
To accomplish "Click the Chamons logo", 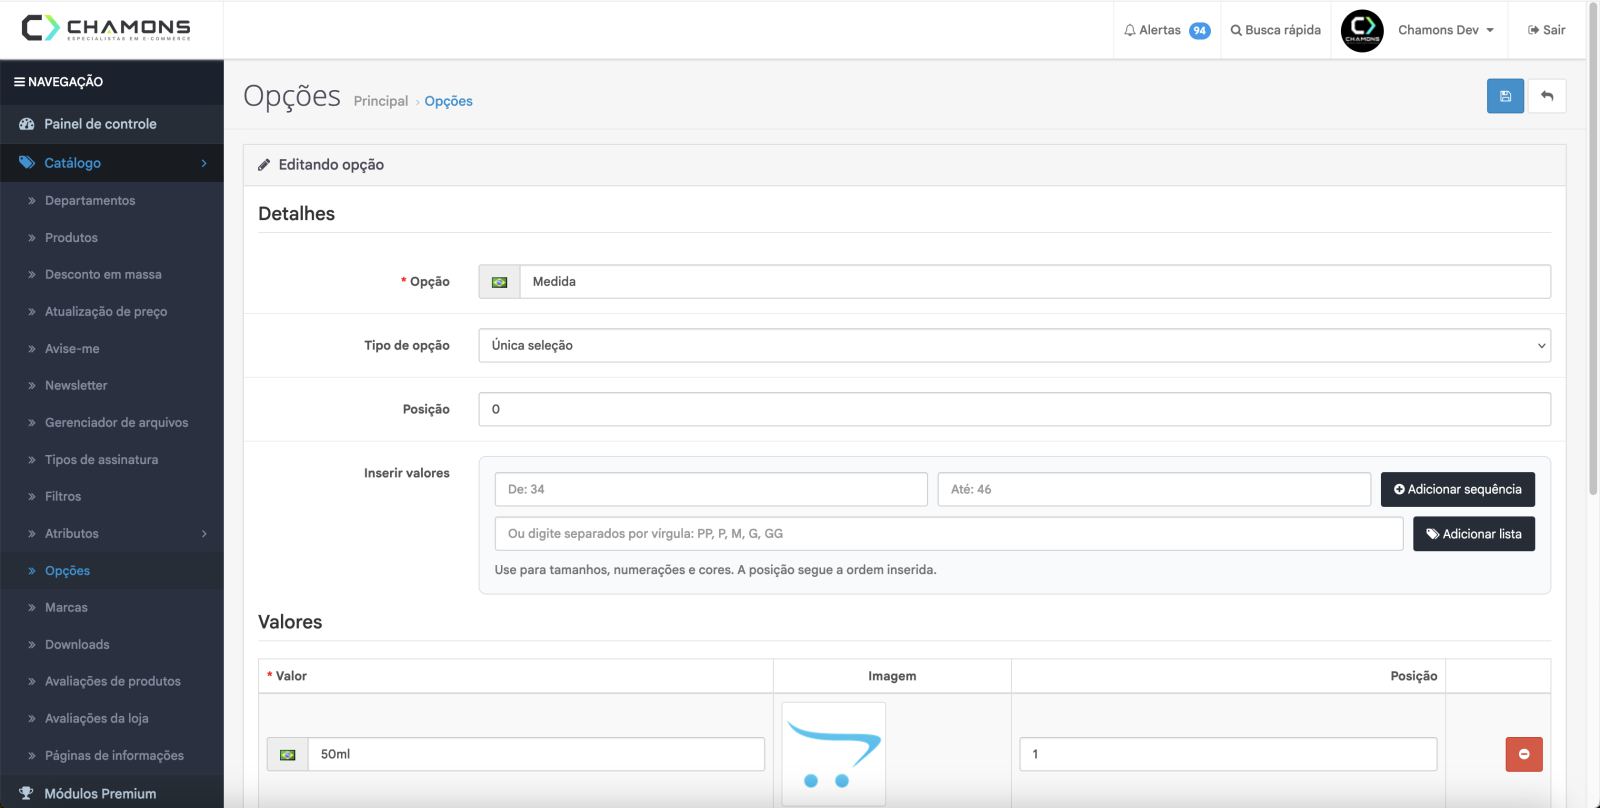I will point(106,28).
